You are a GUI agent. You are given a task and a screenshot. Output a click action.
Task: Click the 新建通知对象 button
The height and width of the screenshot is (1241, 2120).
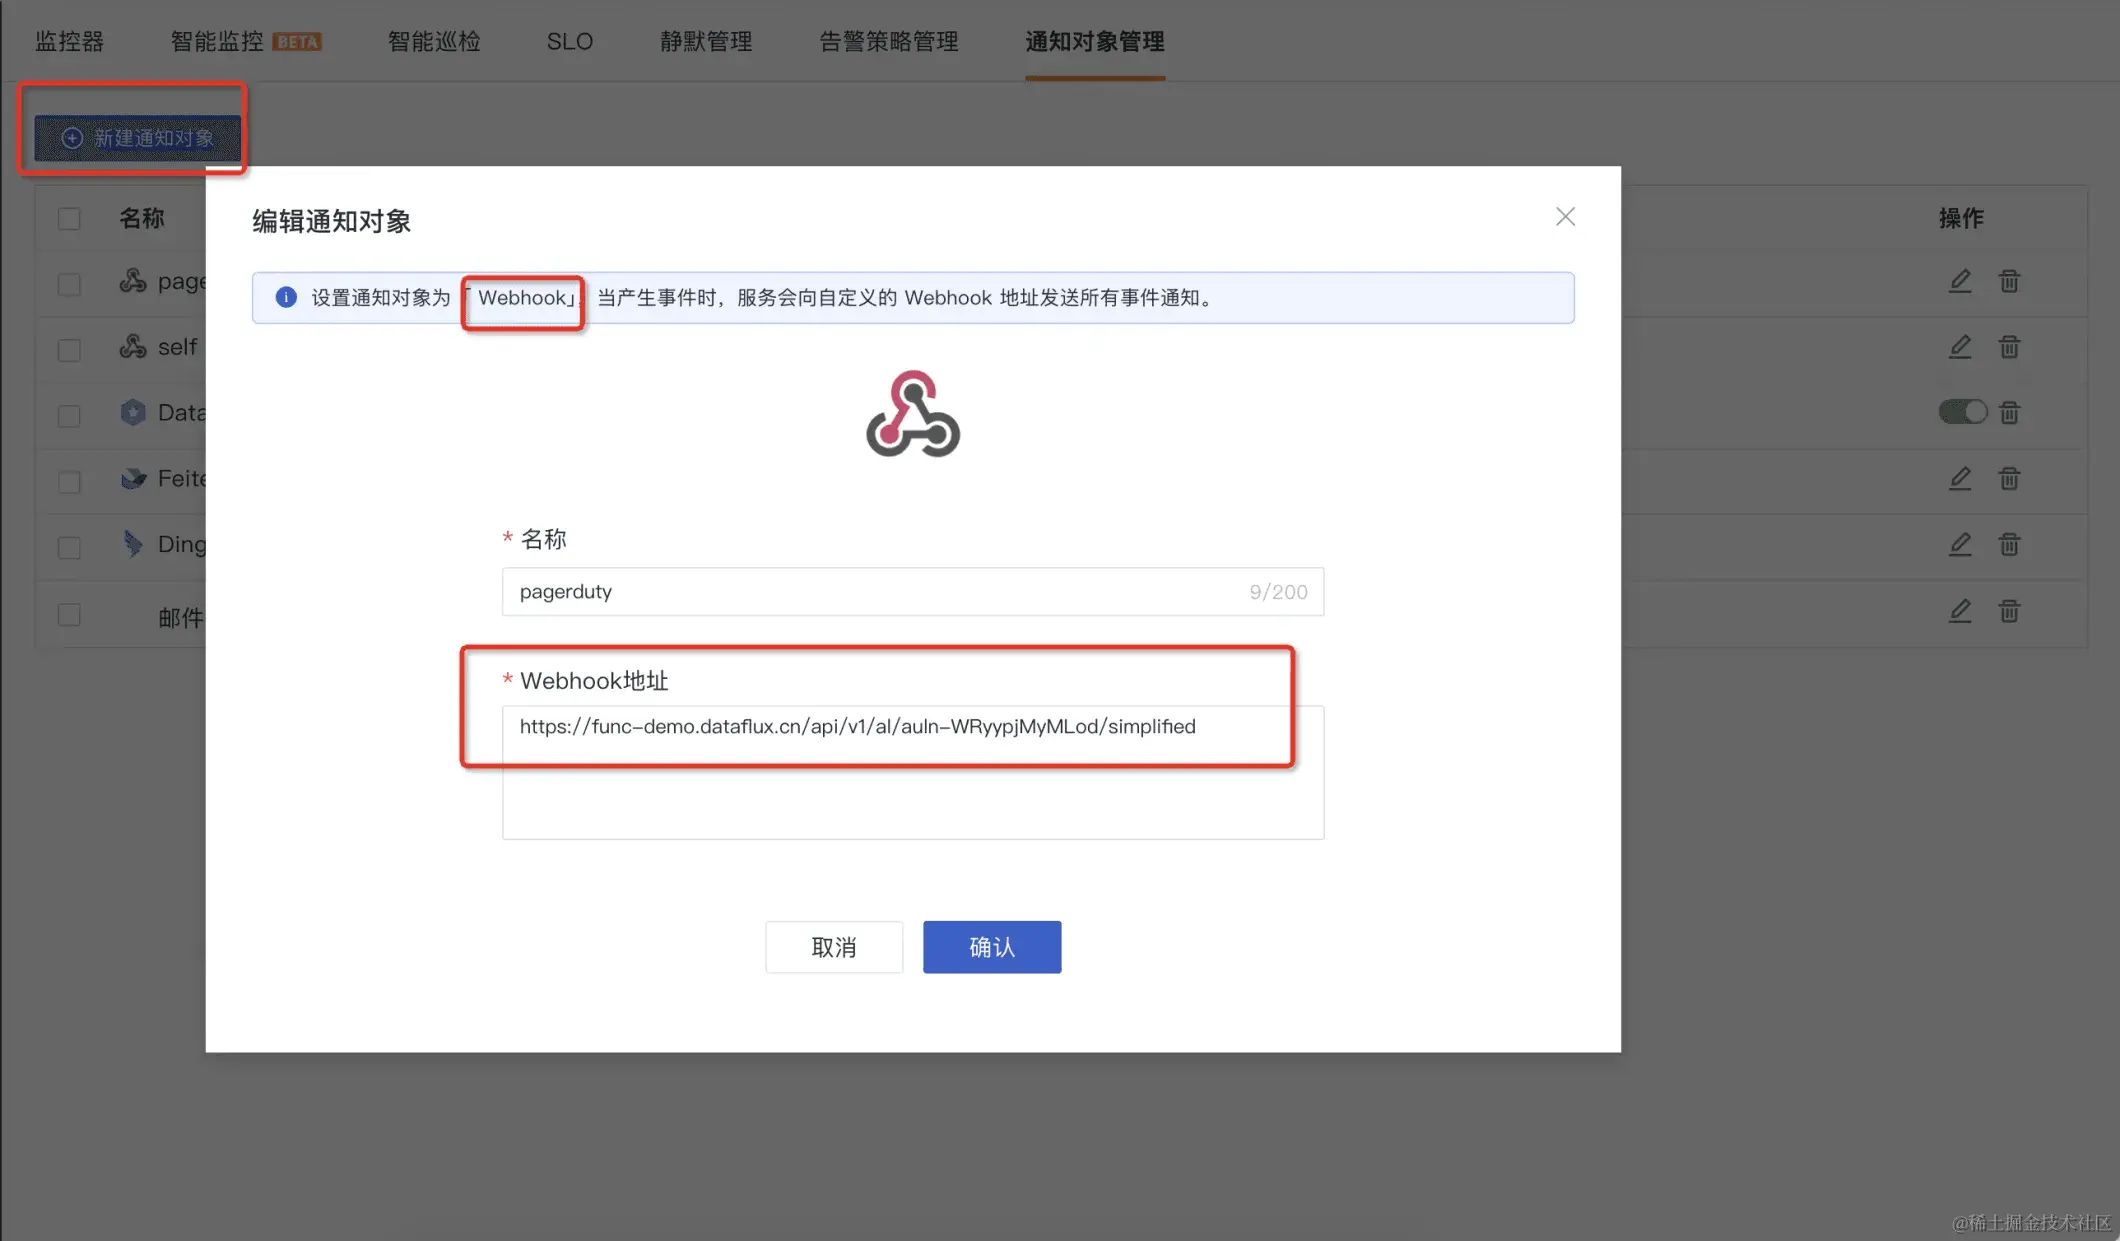pos(138,138)
